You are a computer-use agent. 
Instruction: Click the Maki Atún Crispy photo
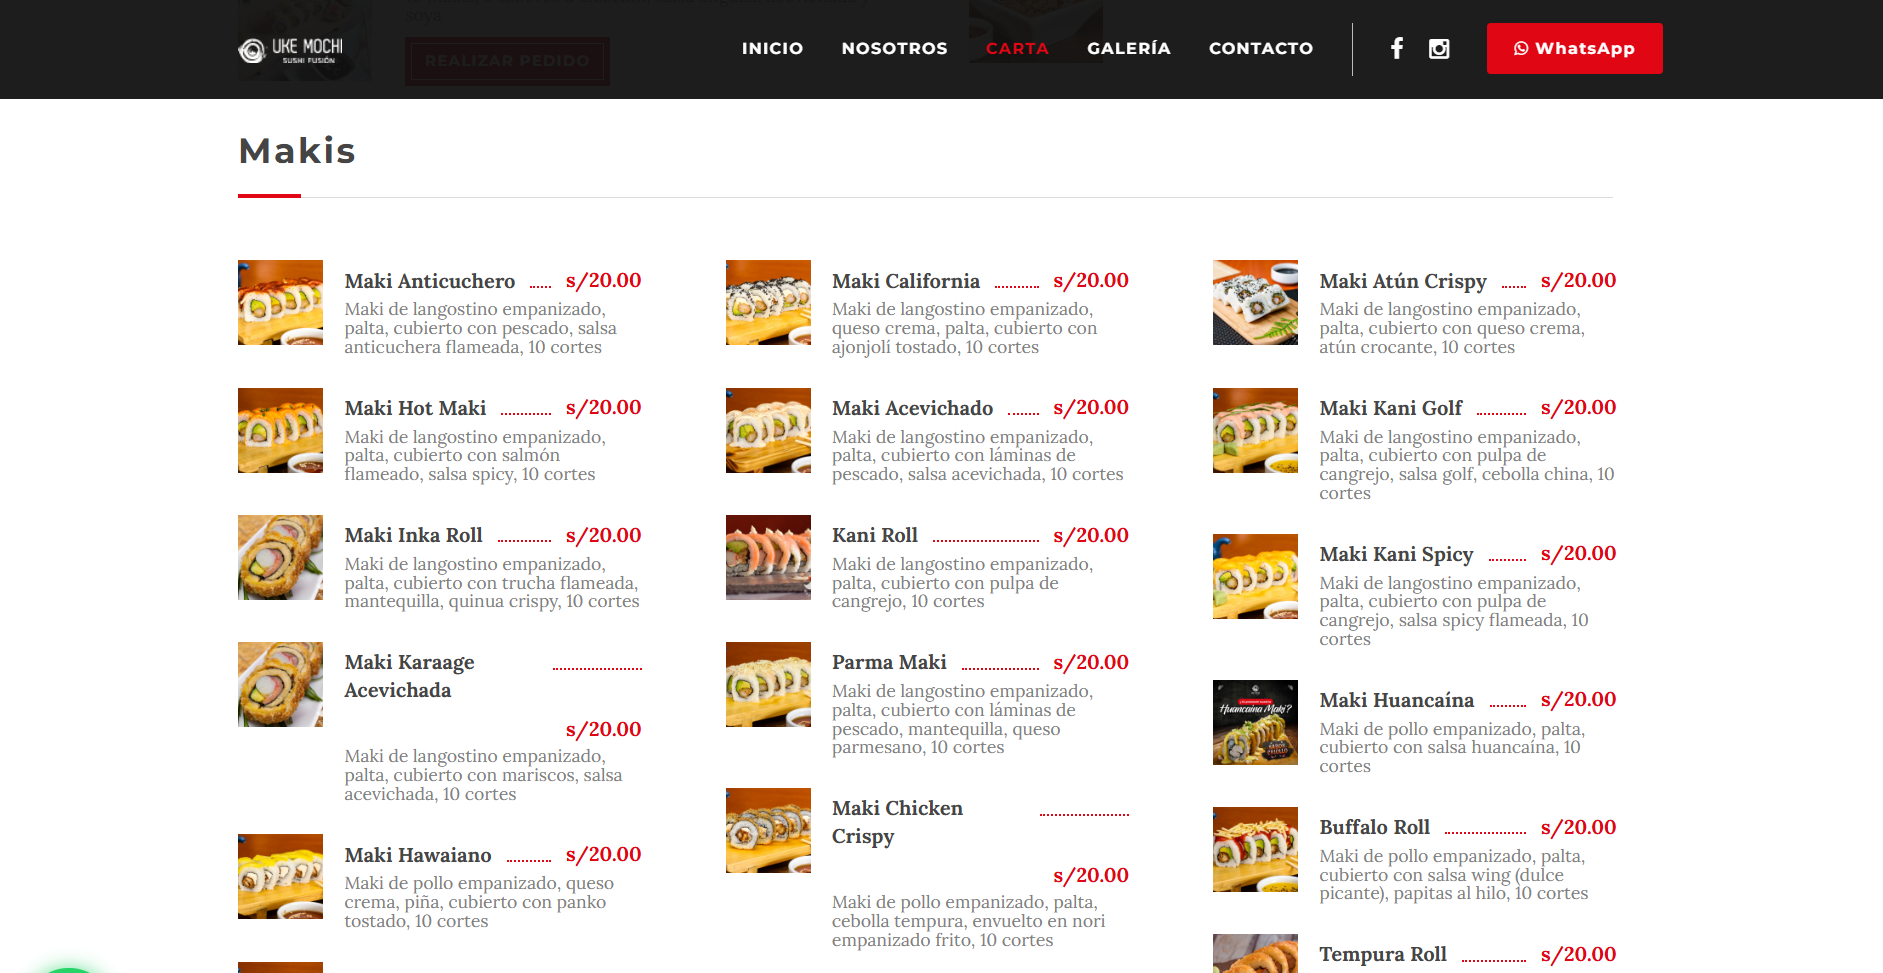(1255, 302)
